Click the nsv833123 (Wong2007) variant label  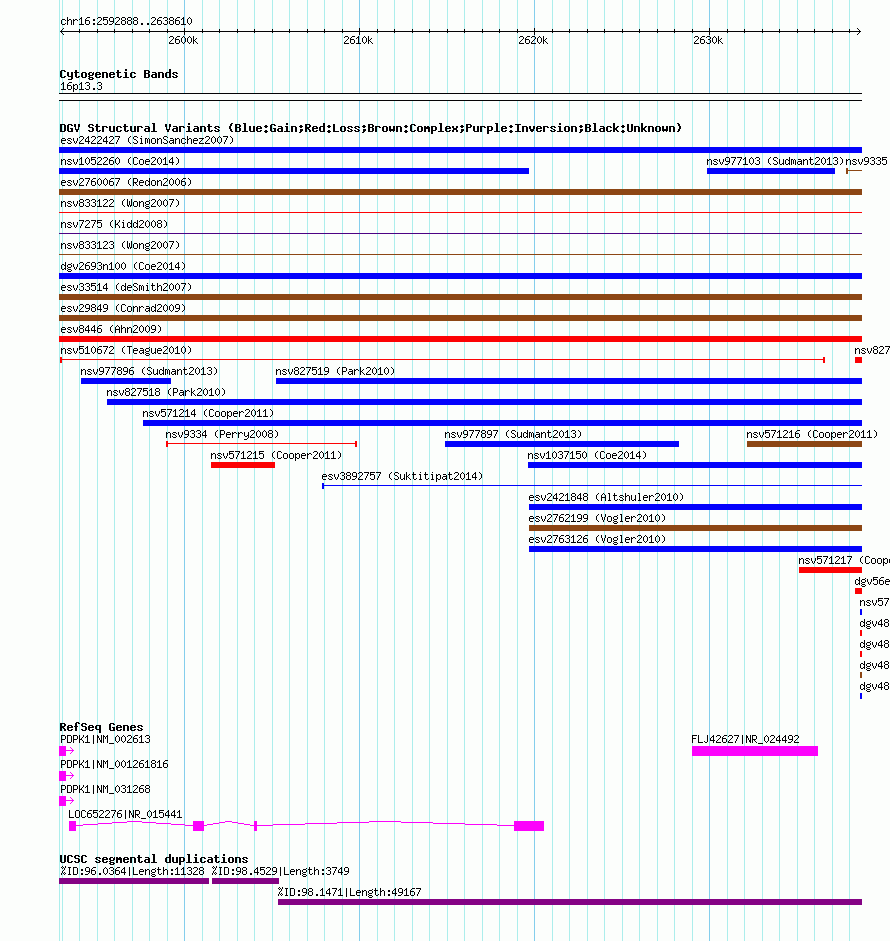(x=120, y=245)
